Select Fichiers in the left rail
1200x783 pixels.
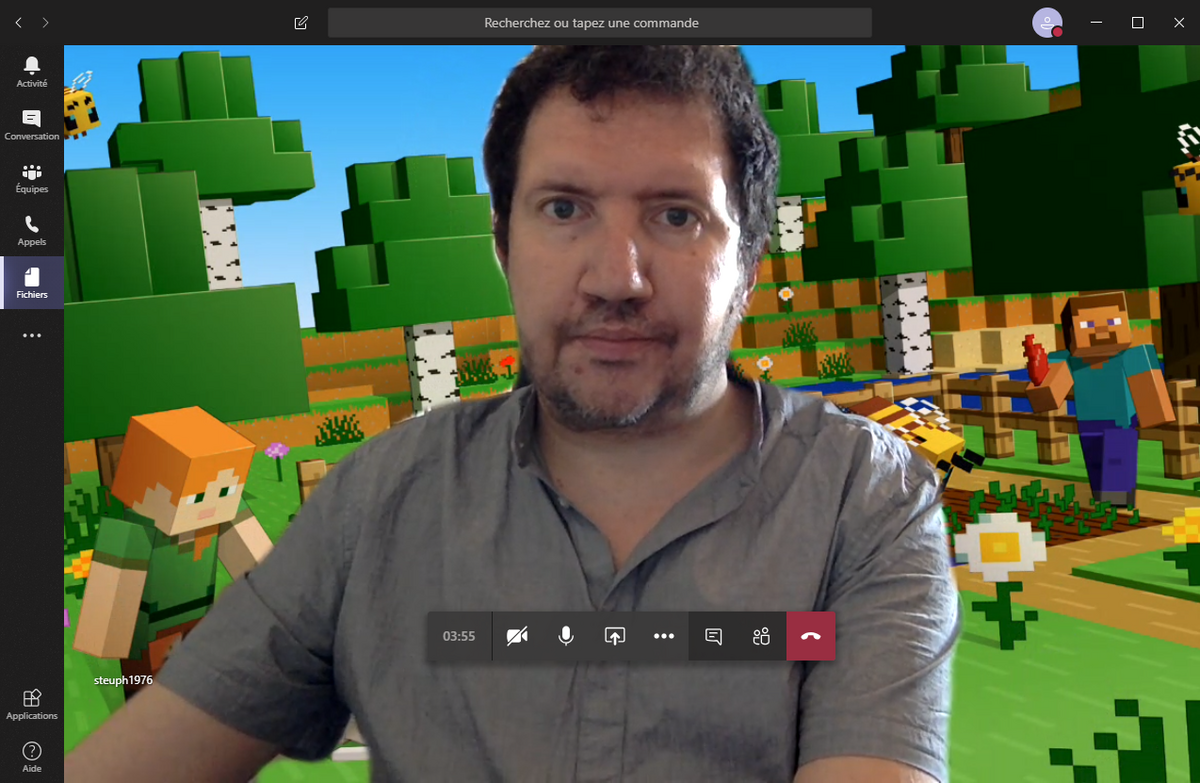(32, 283)
